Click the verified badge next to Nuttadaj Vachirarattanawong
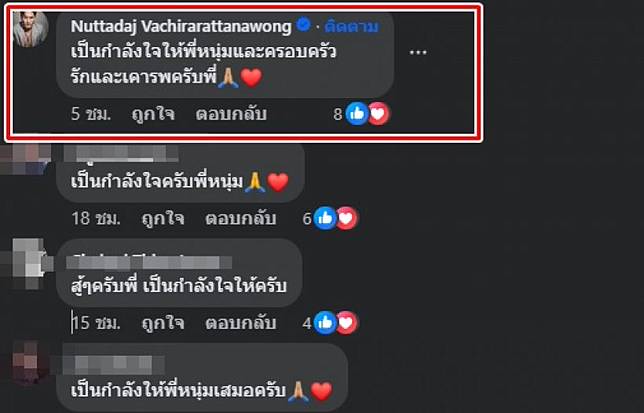The width and height of the screenshot is (644, 413). [303, 25]
